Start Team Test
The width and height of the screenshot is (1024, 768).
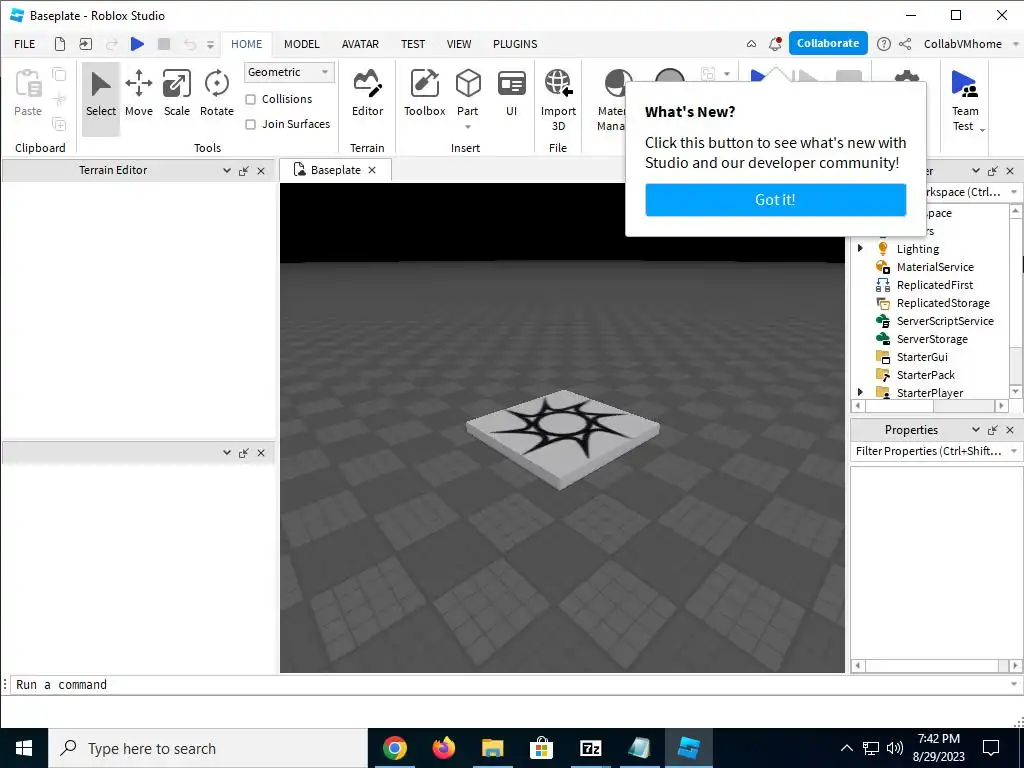click(x=964, y=93)
